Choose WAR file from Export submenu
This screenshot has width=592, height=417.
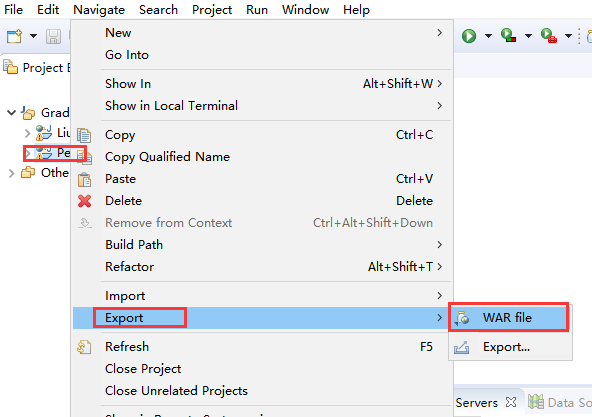(509, 318)
